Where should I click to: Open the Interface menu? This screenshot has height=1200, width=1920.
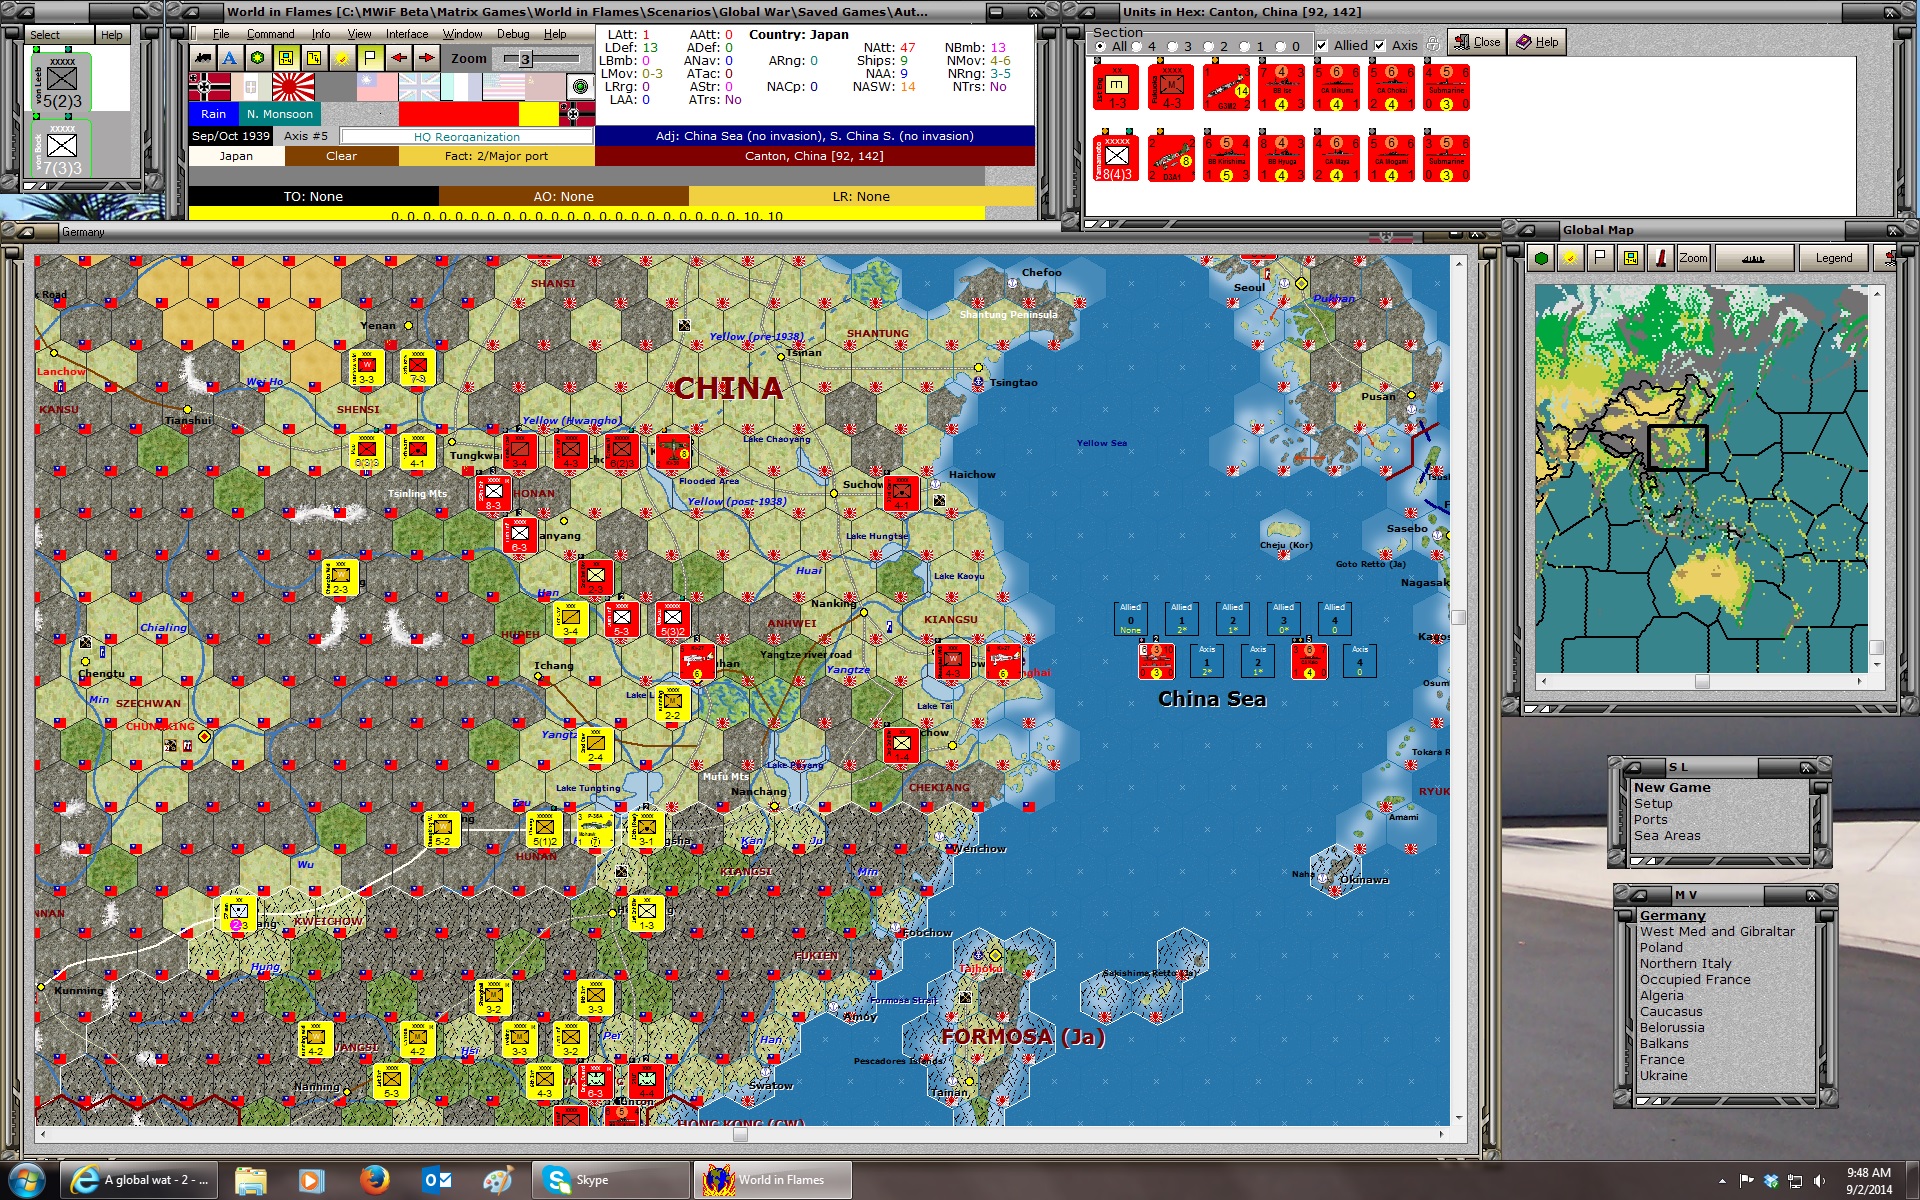click(x=406, y=34)
